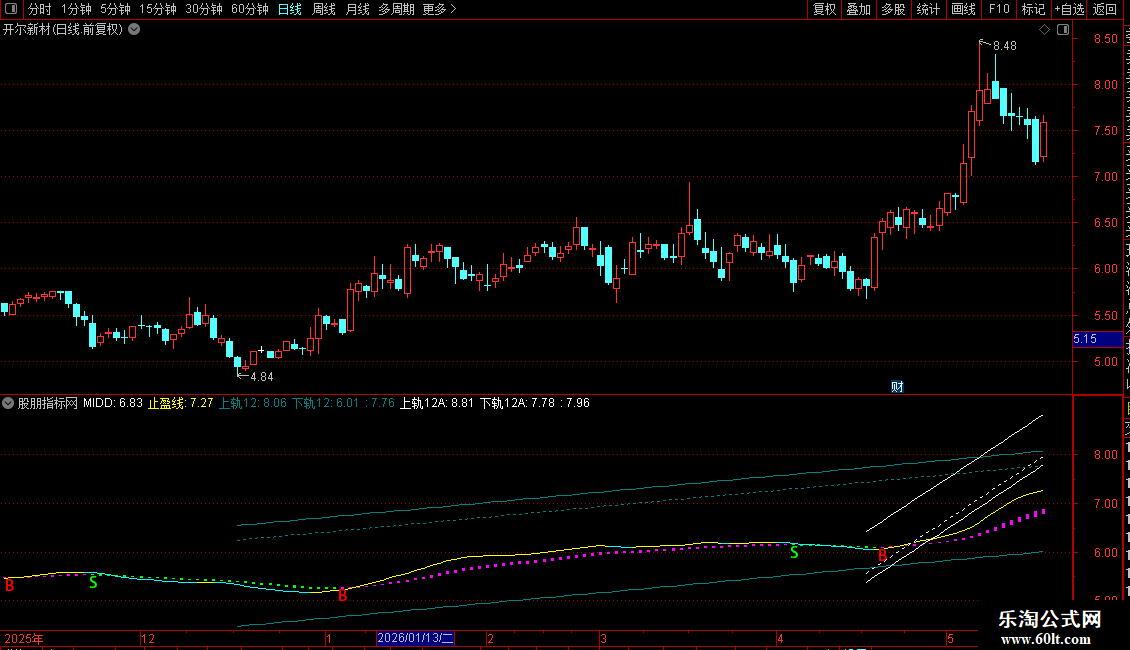1130x650 pixels.
Task: Click the 8.48 high price label
Action: click(1005, 46)
